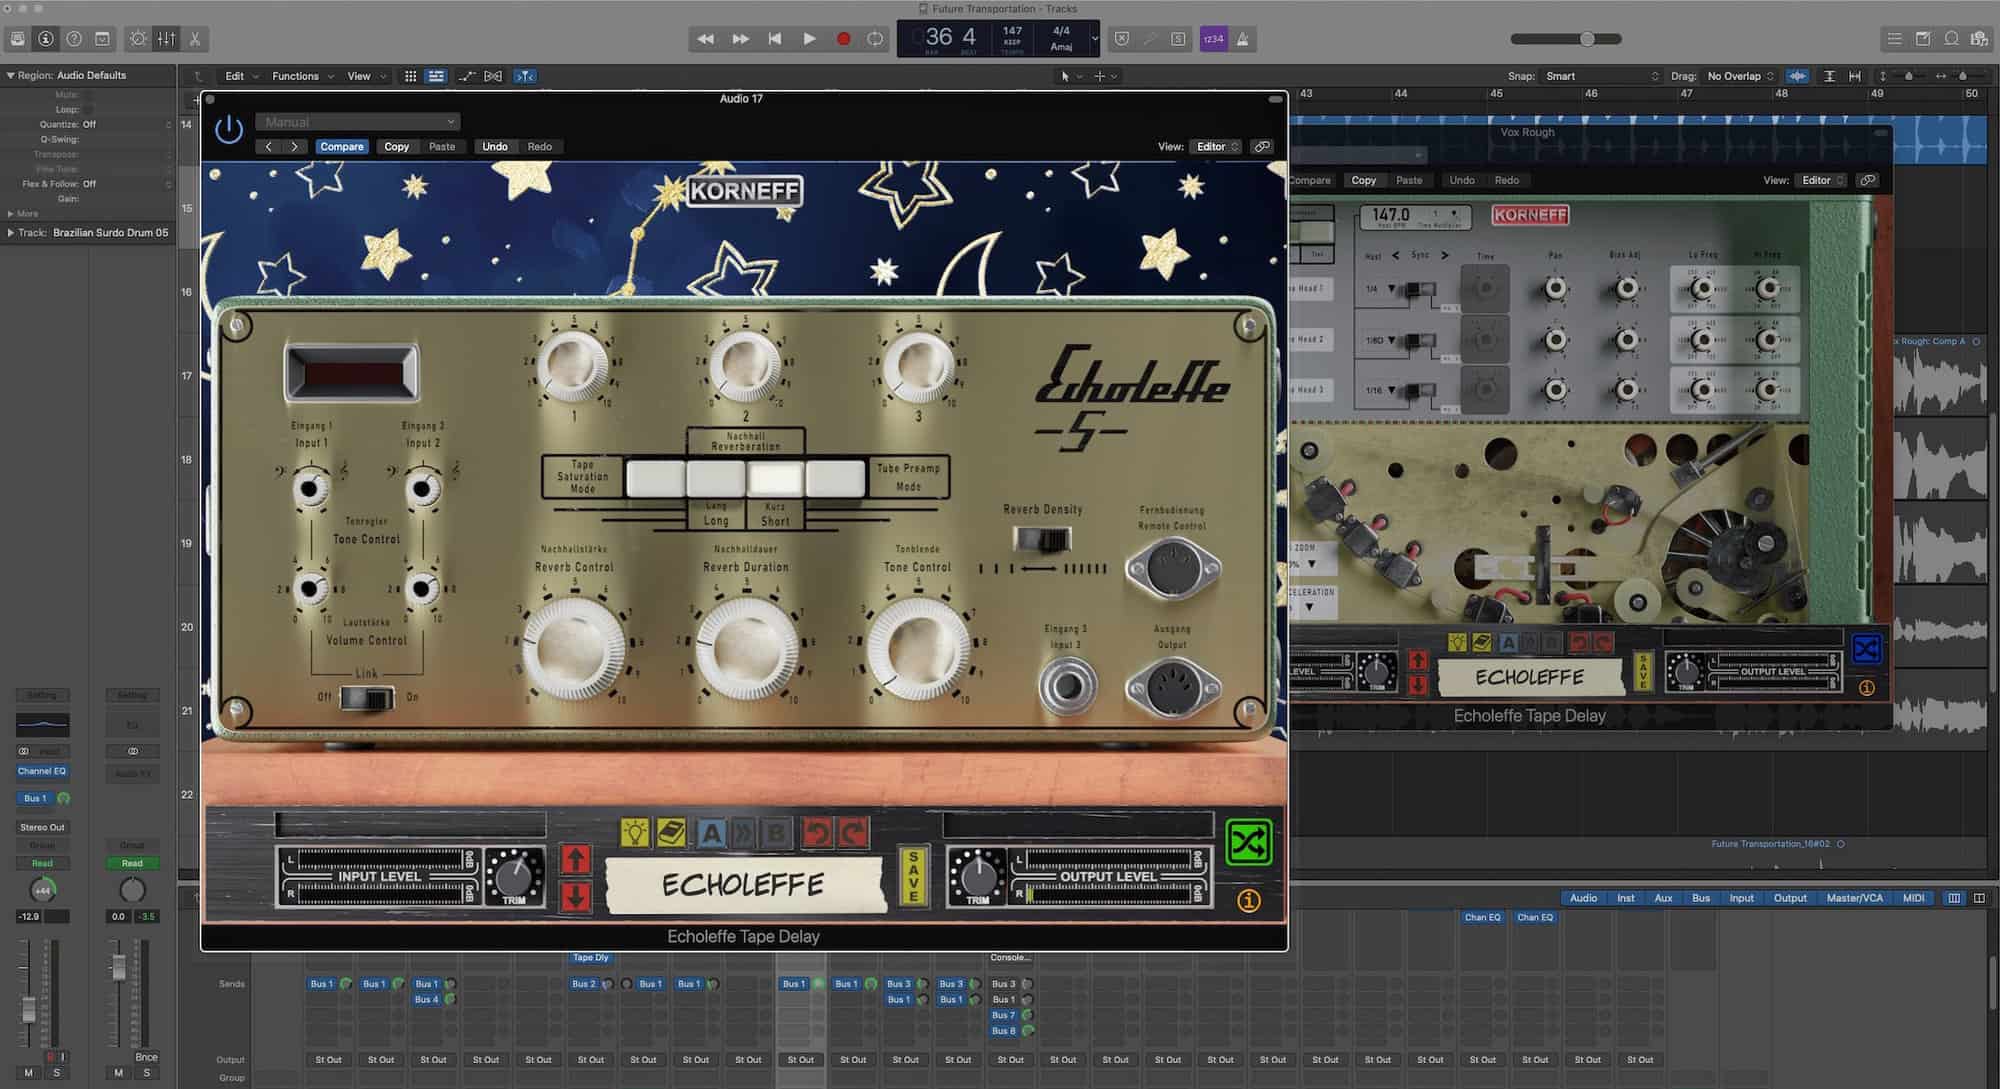Toggle the list view button in tracks toolbar
Screen dimensions: 2000x1089
(436, 76)
